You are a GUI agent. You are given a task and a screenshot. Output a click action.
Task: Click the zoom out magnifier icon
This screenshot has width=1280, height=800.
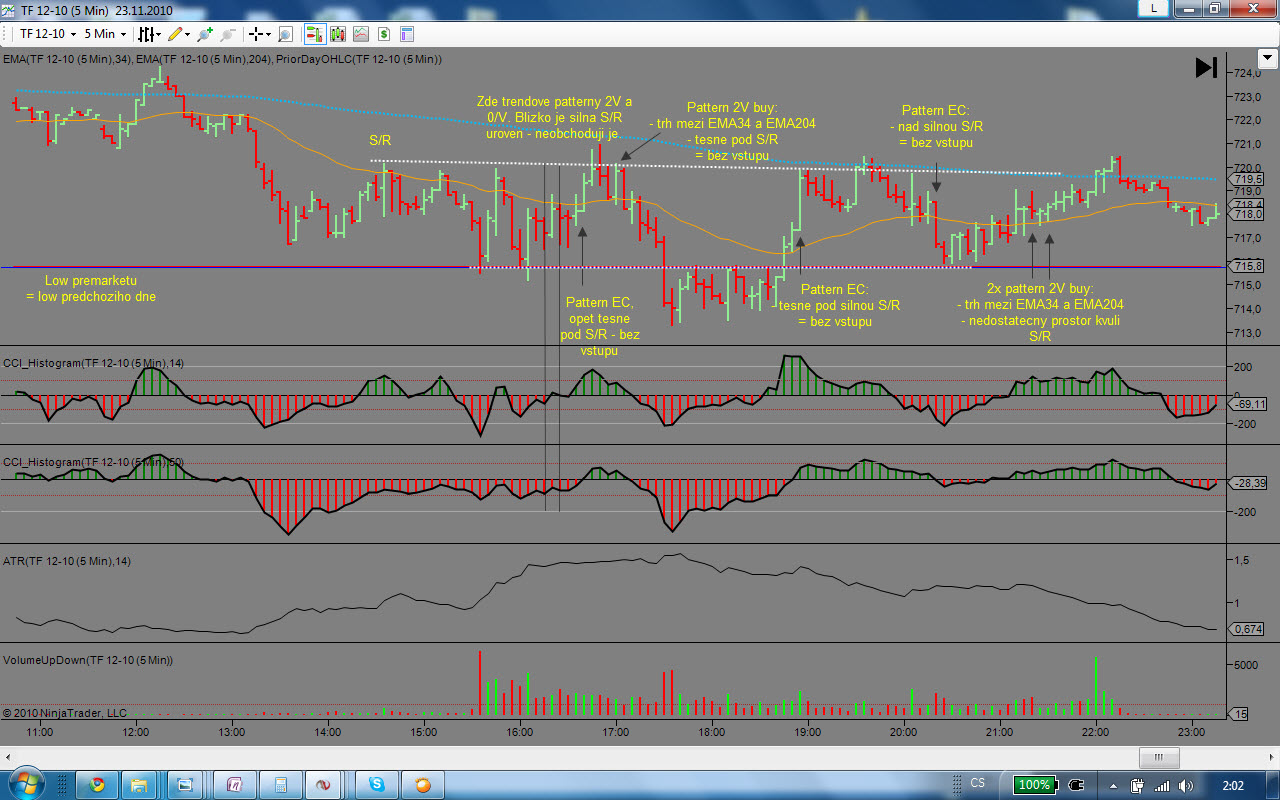pos(228,34)
